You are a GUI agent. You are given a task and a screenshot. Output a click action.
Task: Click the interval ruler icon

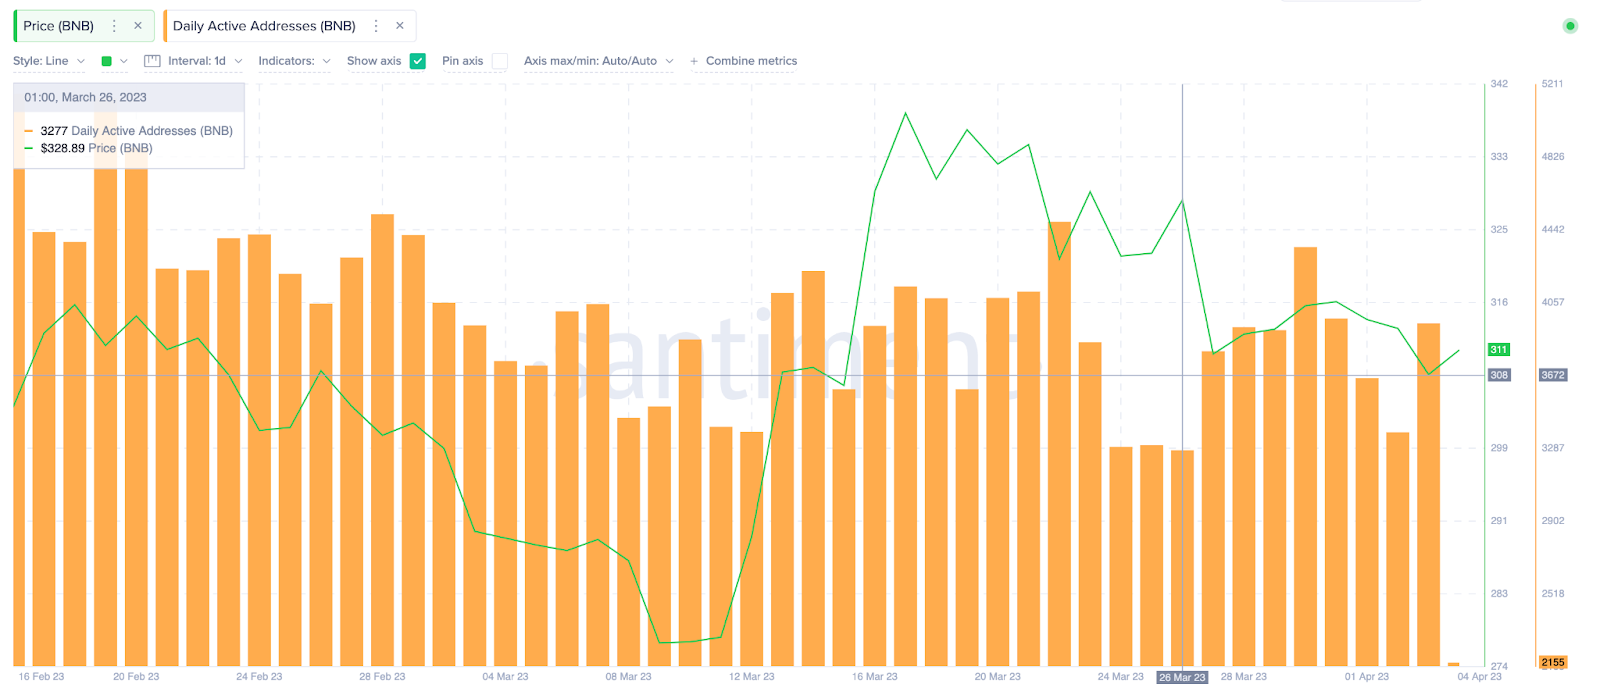coord(152,61)
